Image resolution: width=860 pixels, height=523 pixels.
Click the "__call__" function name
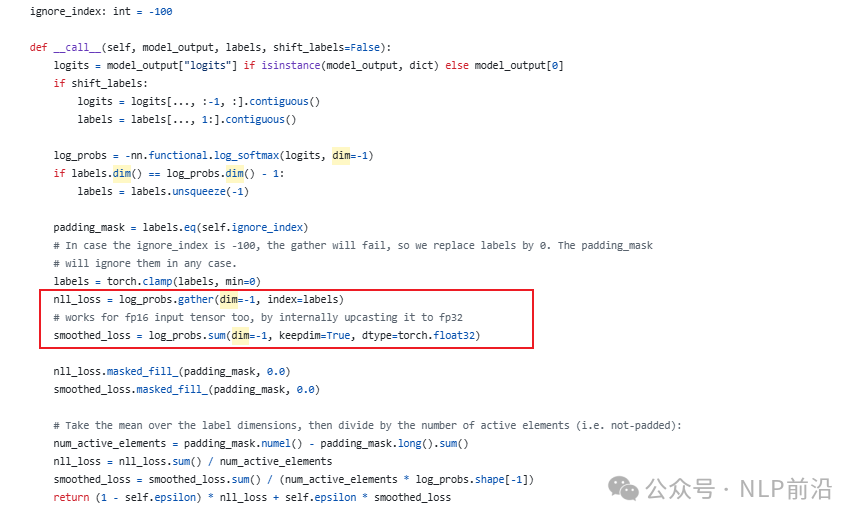click(x=77, y=47)
